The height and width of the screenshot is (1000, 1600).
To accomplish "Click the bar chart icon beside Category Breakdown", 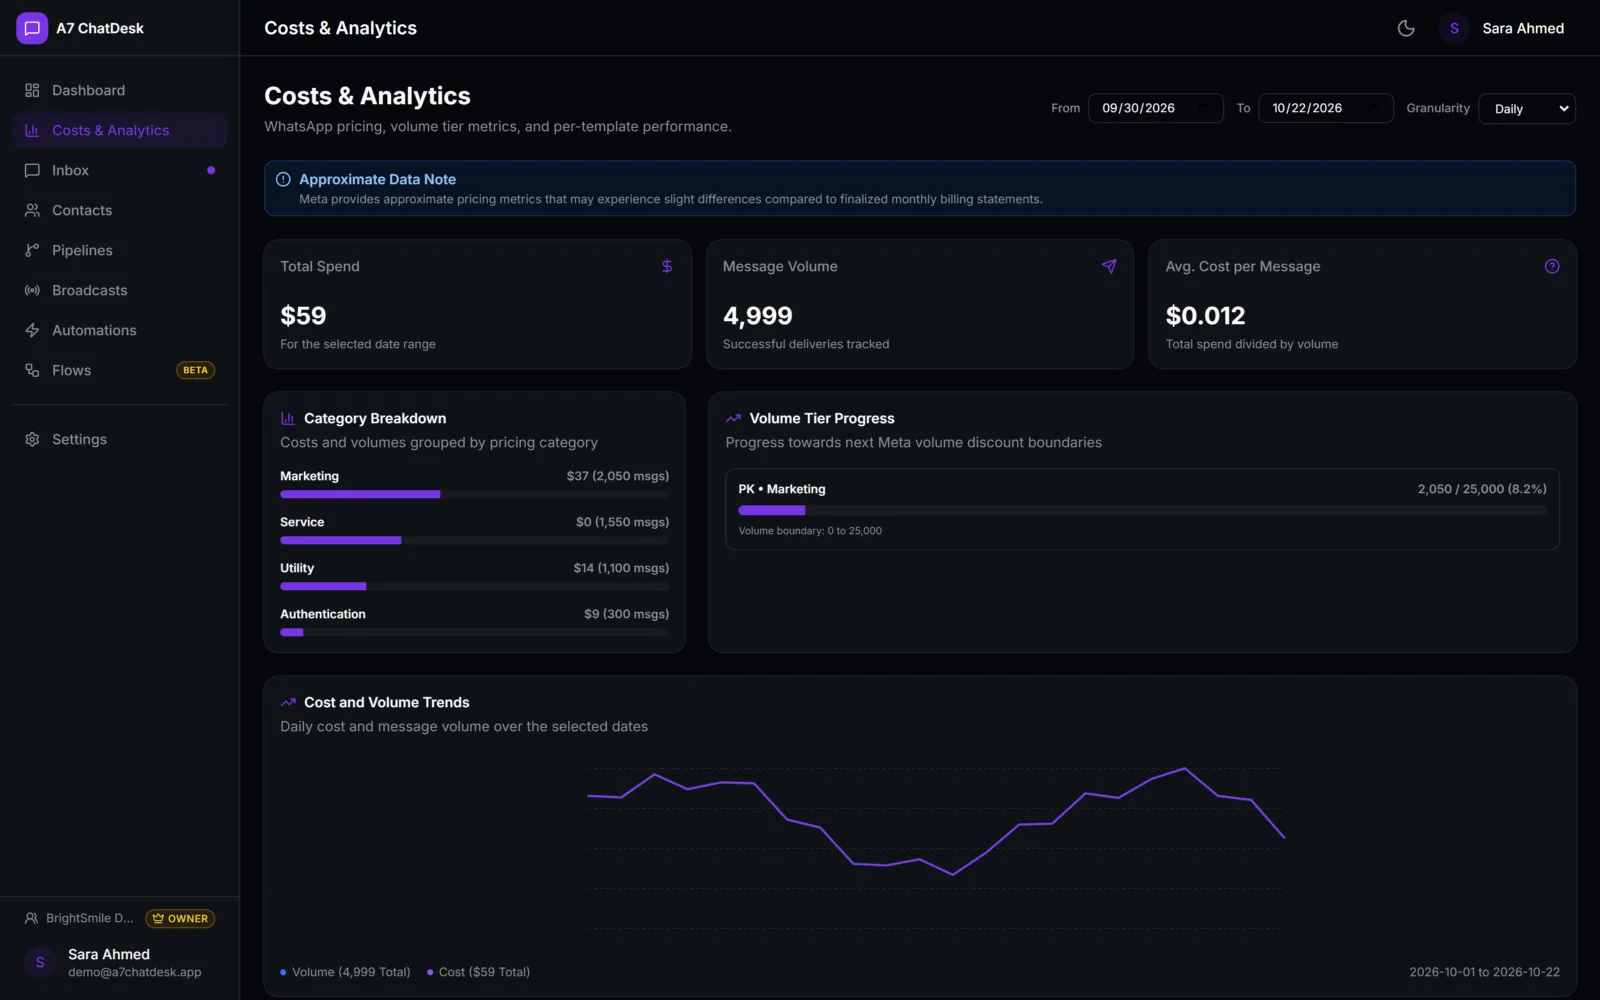I will point(288,418).
